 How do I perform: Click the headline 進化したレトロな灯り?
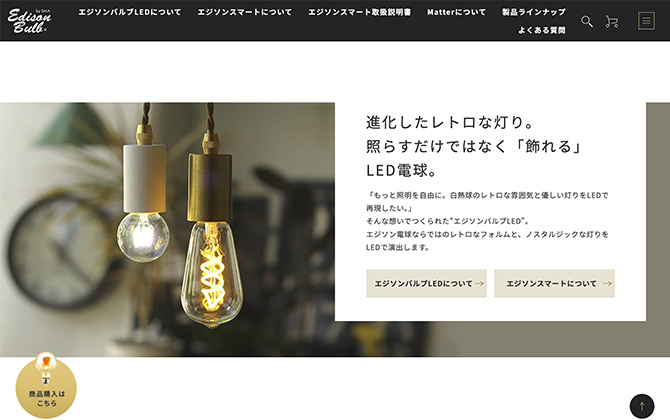[x=450, y=123]
